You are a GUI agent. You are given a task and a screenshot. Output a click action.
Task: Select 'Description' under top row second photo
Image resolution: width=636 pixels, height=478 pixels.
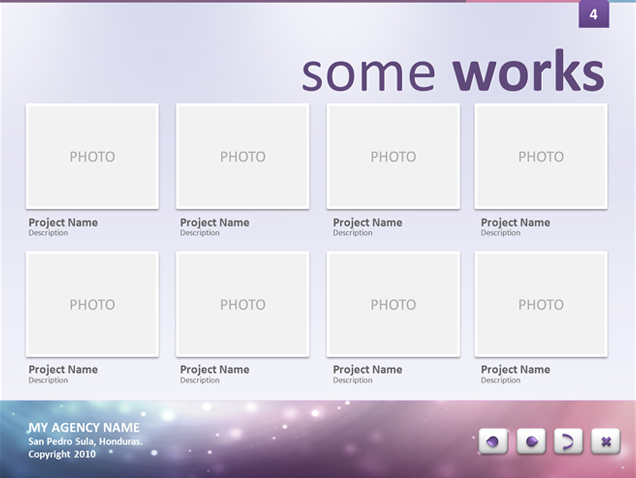200,233
